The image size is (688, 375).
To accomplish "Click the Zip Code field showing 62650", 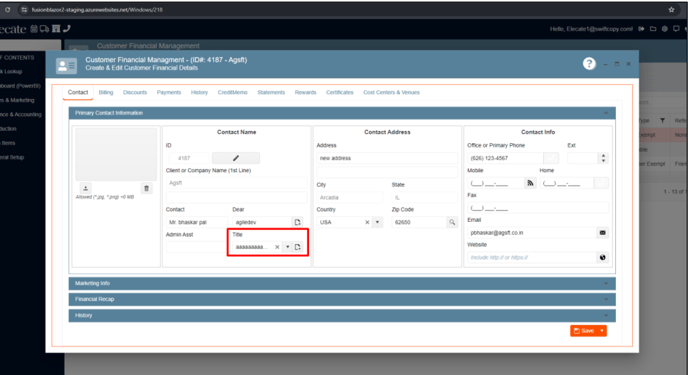I will point(419,222).
